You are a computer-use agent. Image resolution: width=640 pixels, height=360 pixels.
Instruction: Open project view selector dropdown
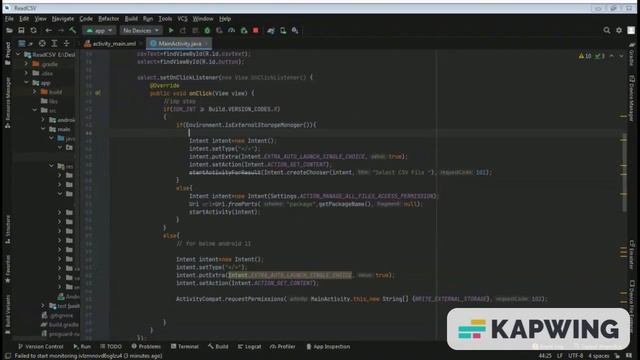pos(25,43)
